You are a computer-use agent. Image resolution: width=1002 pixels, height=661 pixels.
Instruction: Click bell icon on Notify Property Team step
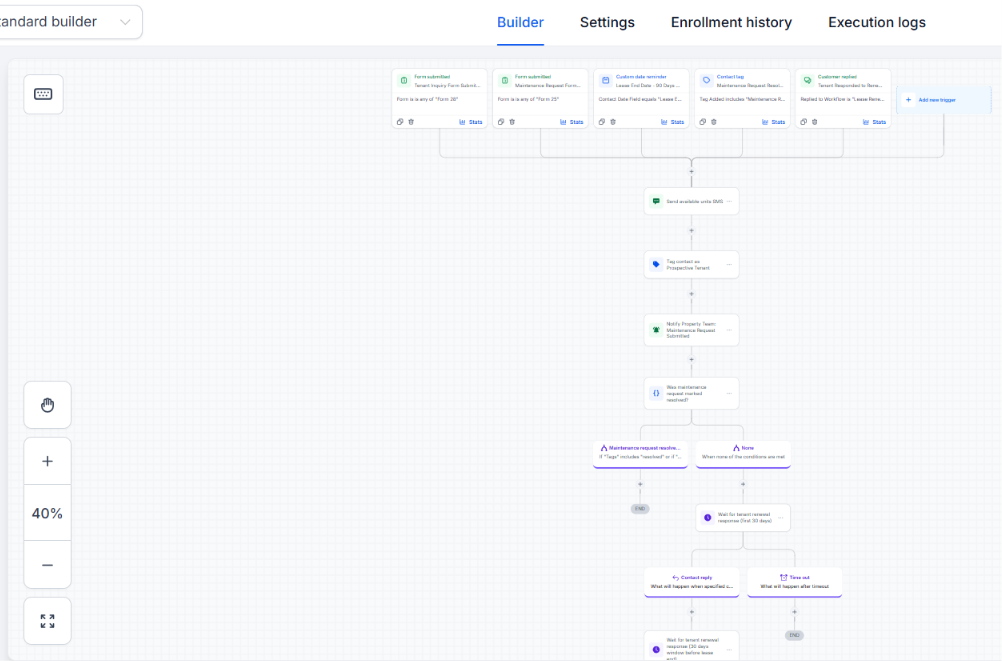coord(656,330)
